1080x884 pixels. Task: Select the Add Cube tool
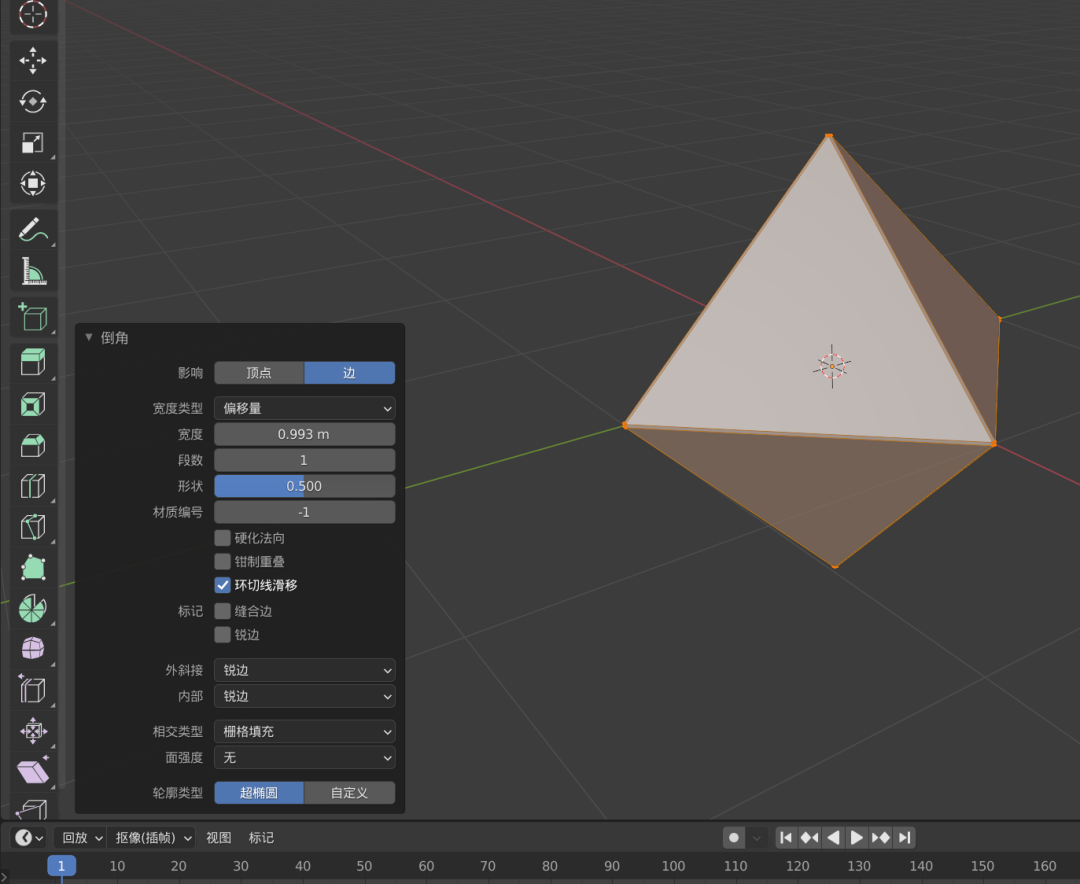pyautogui.click(x=32, y=318)
